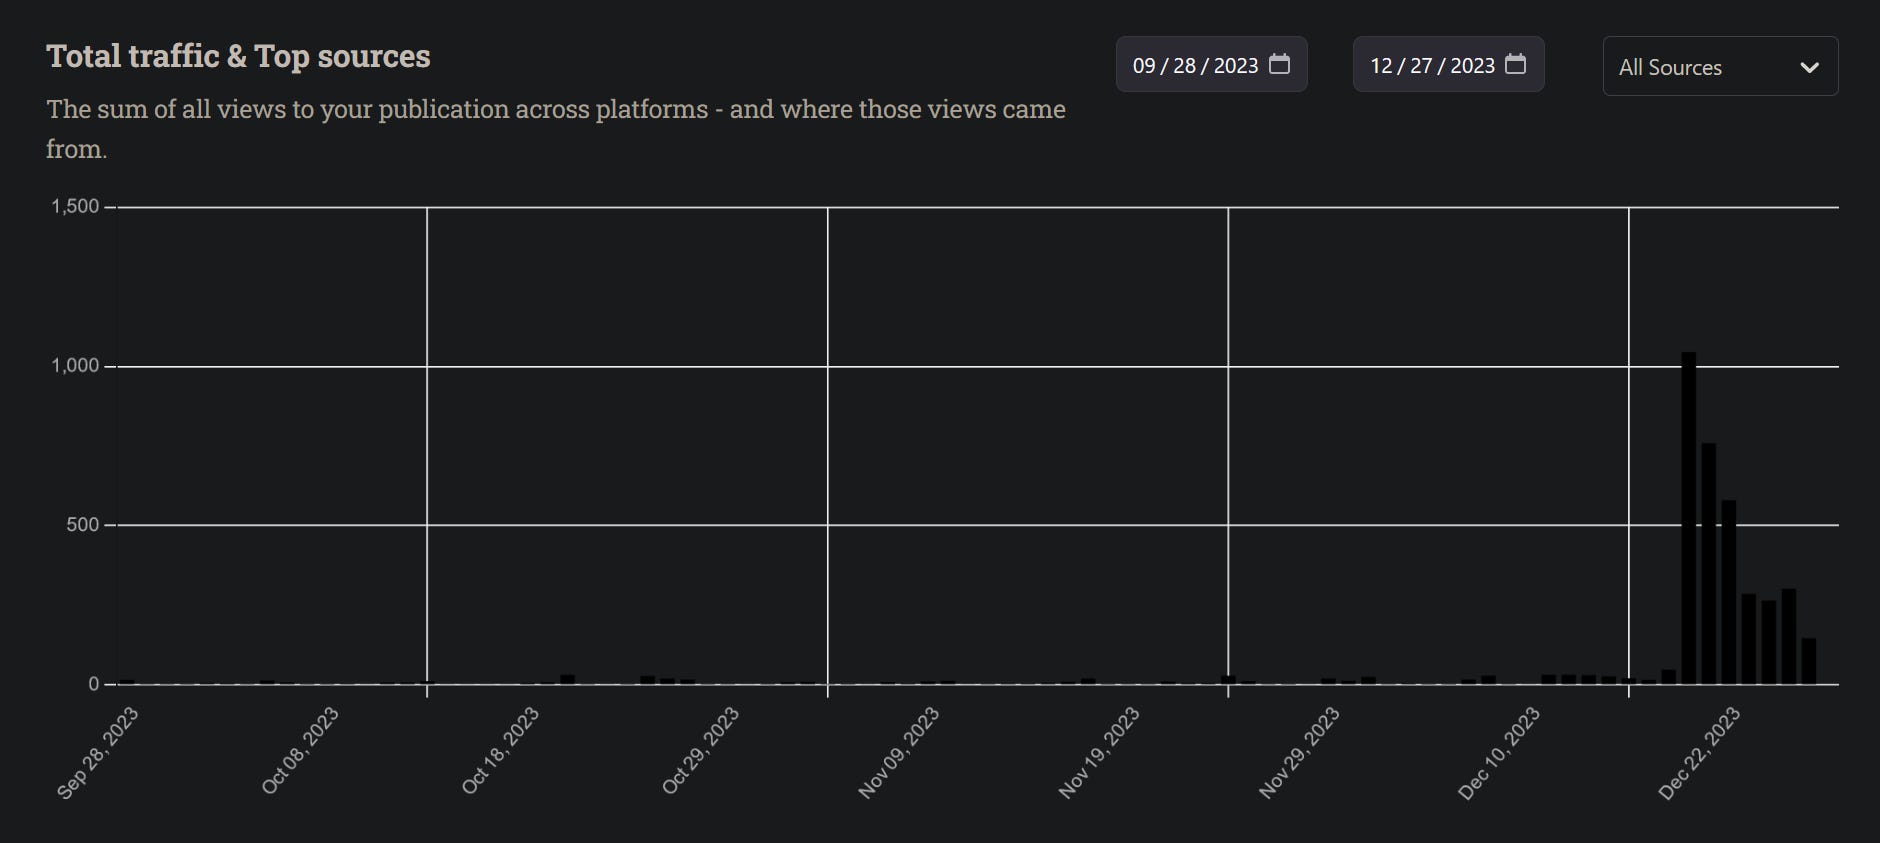Click the 'Dec 10, 2023' axis label
The width and height of the screenshot is (1880, 843).
click(x=1499, y=753)
